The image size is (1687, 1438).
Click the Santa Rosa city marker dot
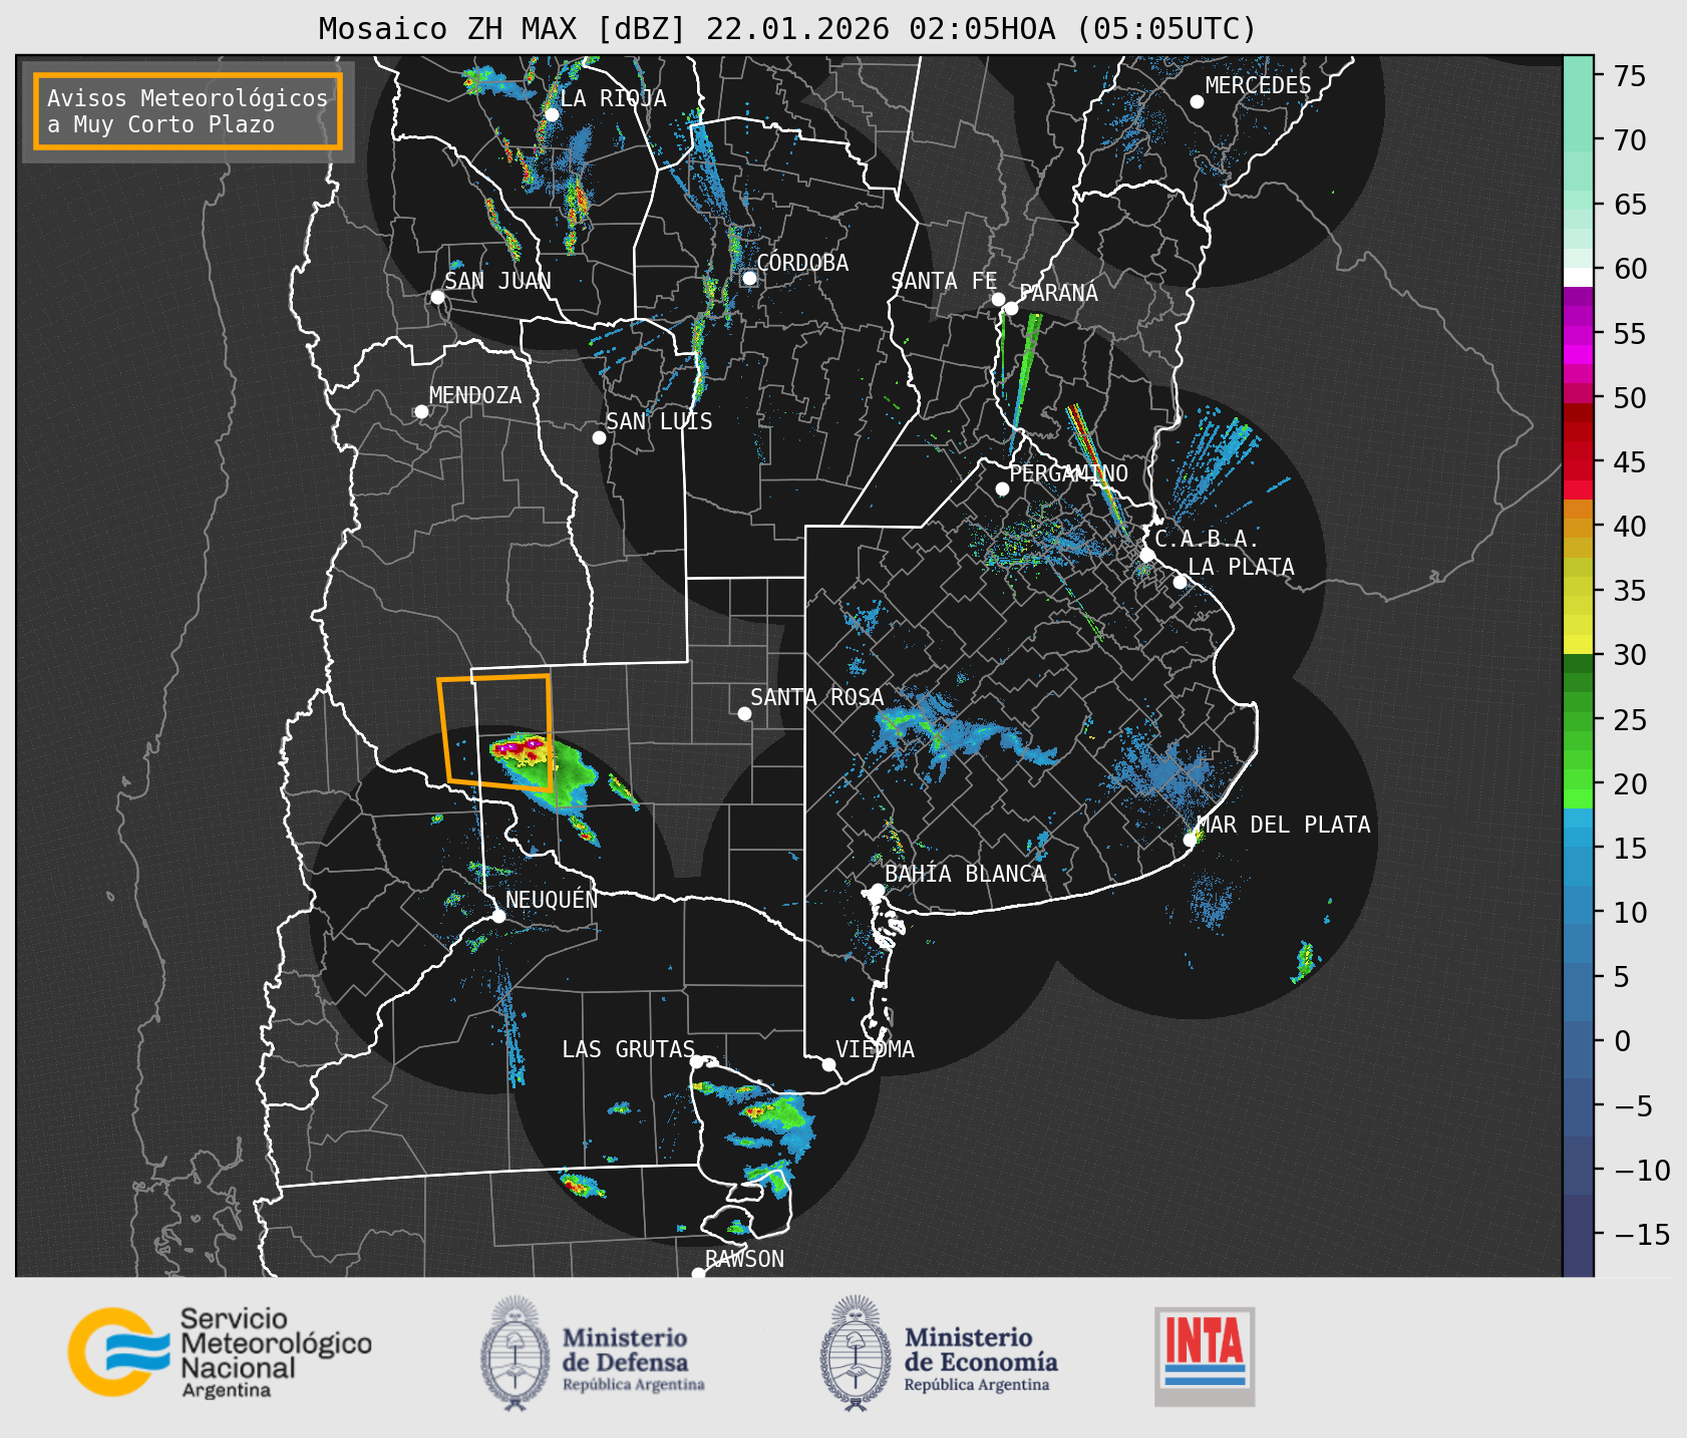744,713
